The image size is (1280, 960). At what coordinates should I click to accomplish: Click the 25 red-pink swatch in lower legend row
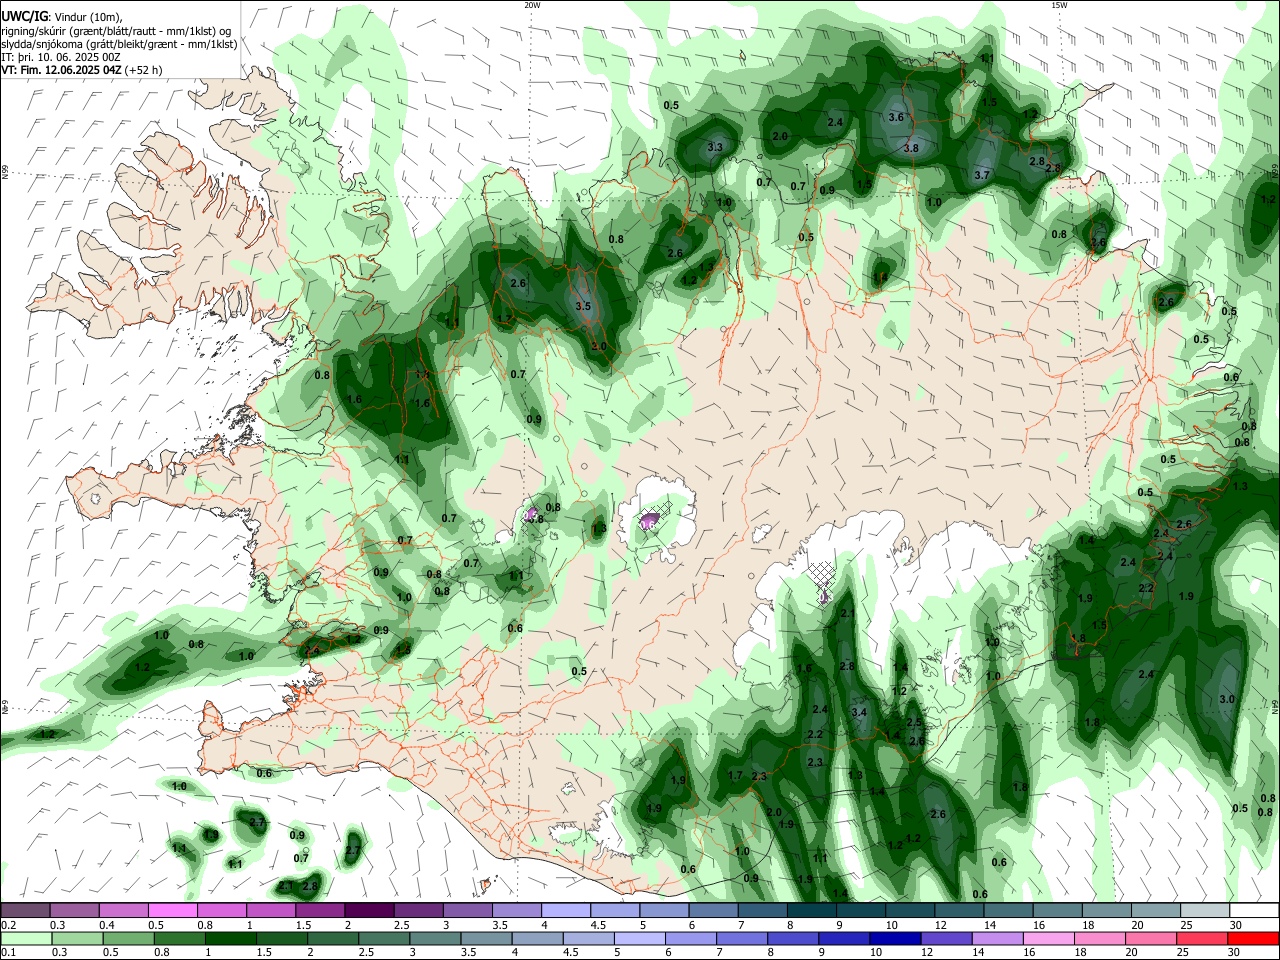1204,938
